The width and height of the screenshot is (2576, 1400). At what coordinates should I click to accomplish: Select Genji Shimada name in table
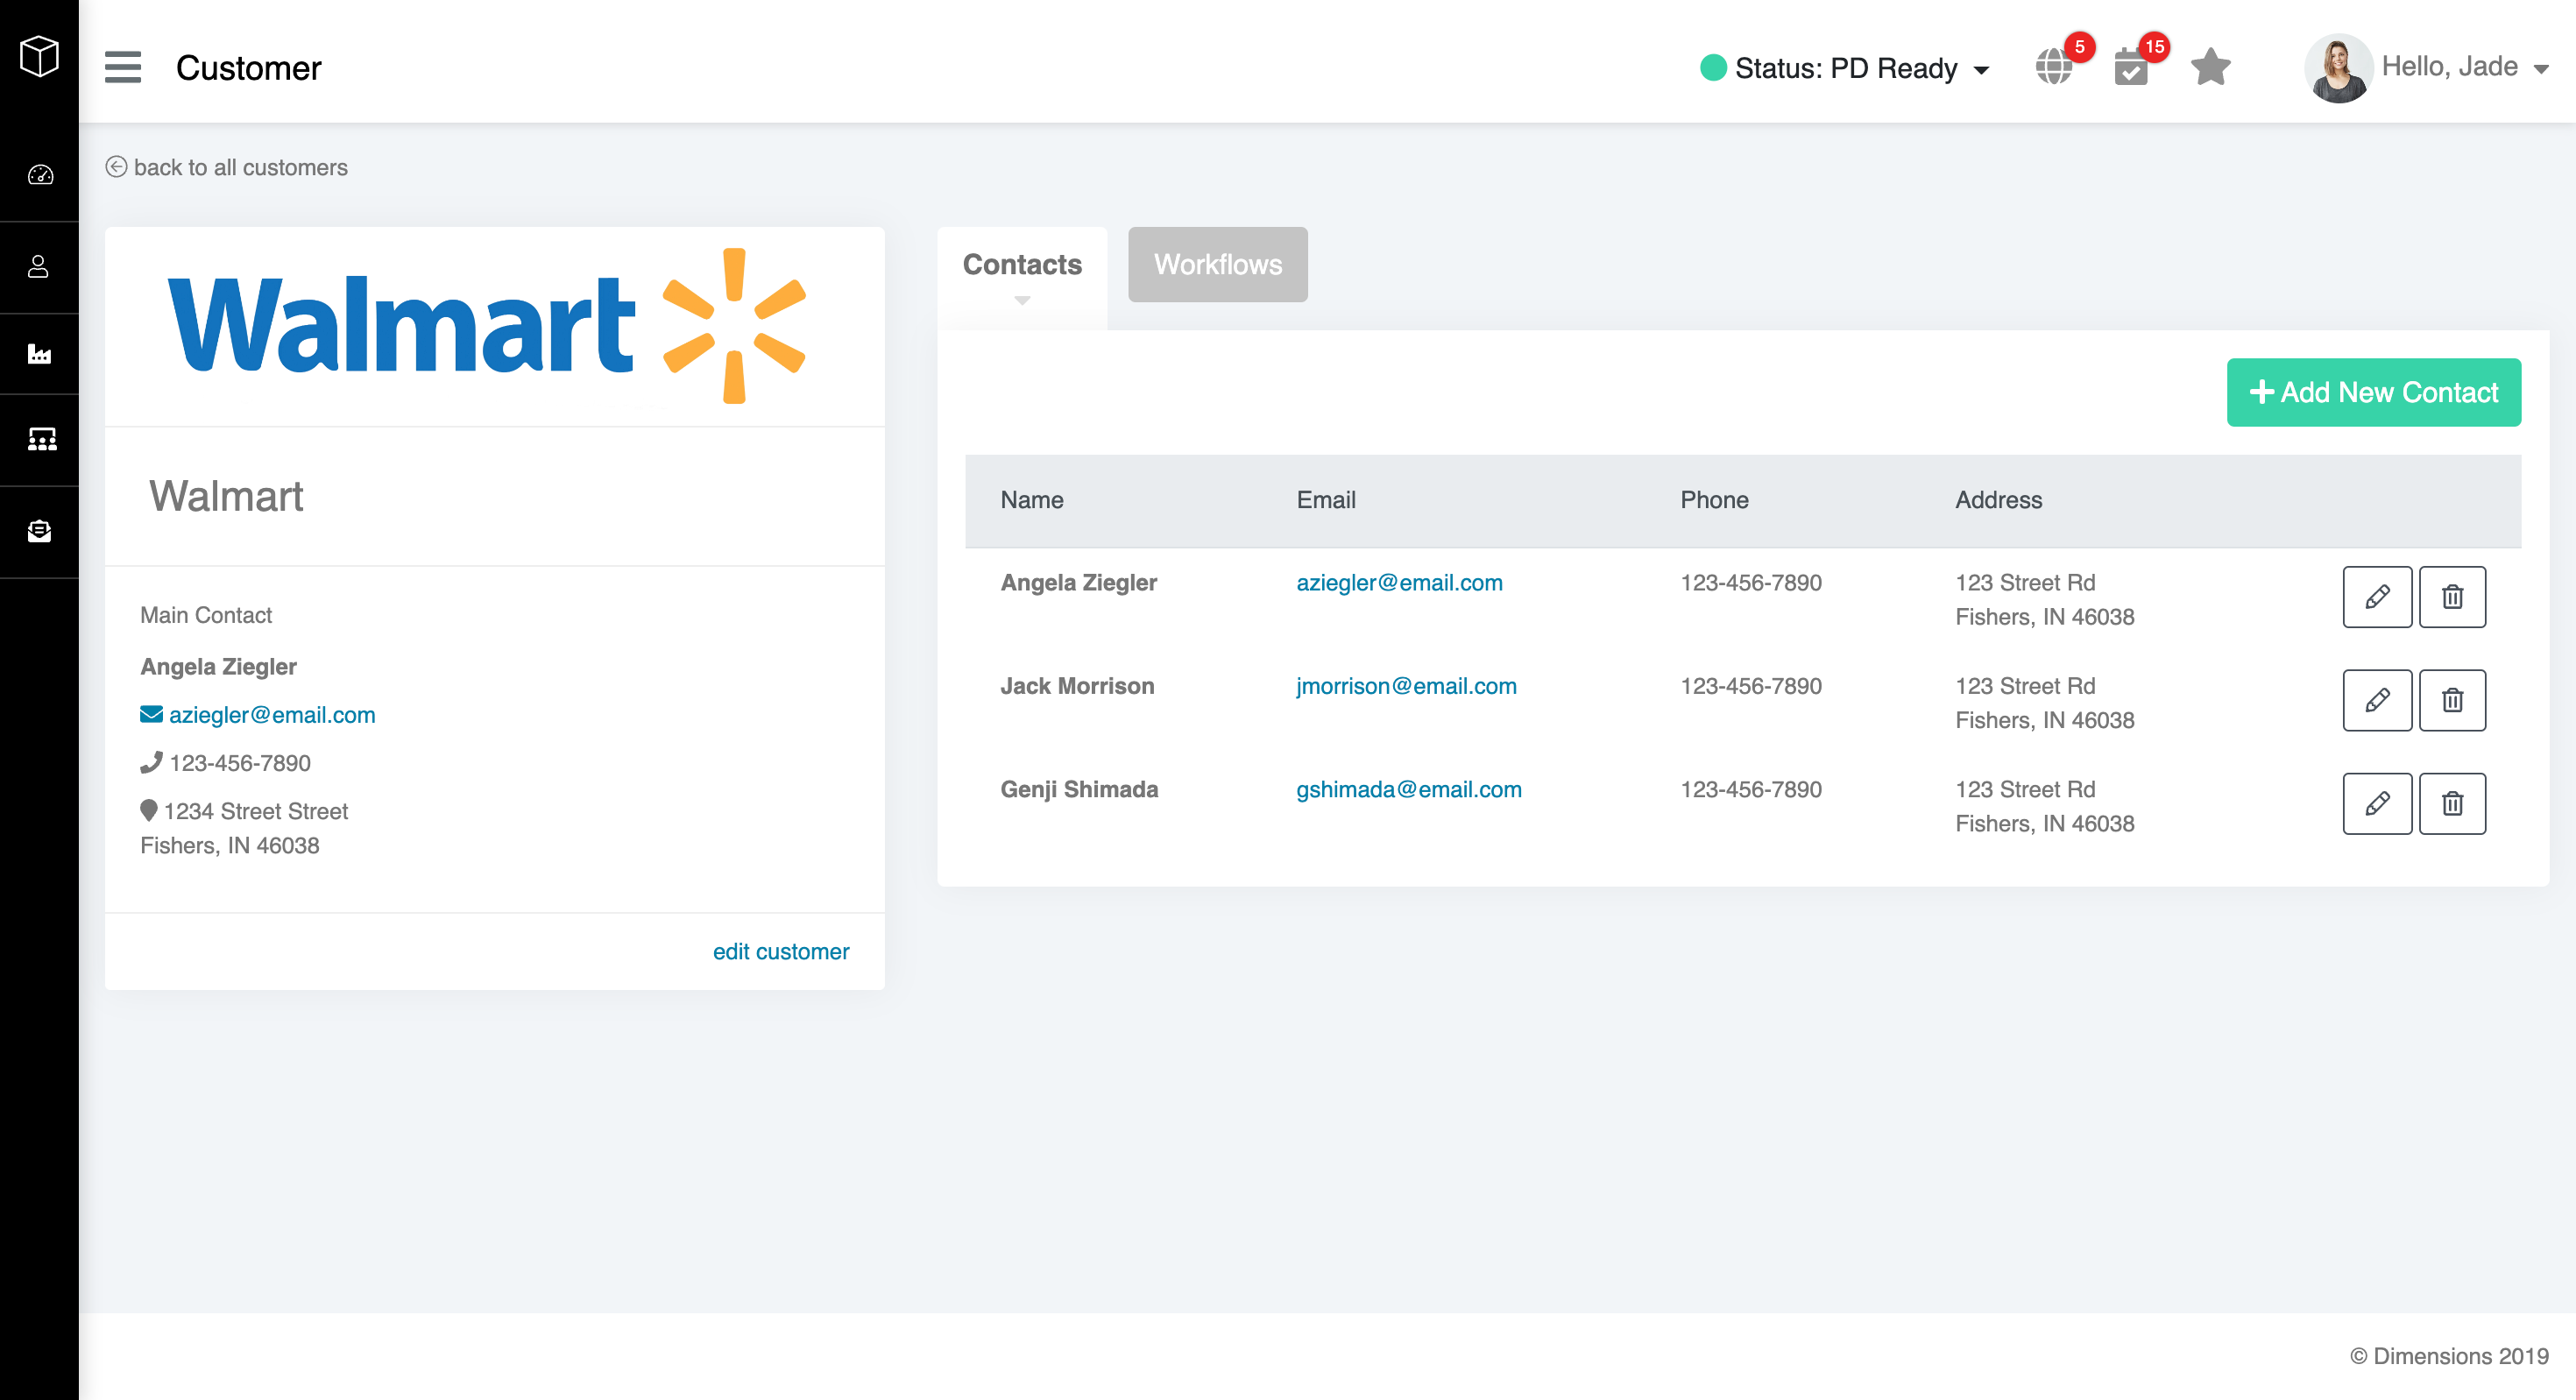(x=1079, y=790)
